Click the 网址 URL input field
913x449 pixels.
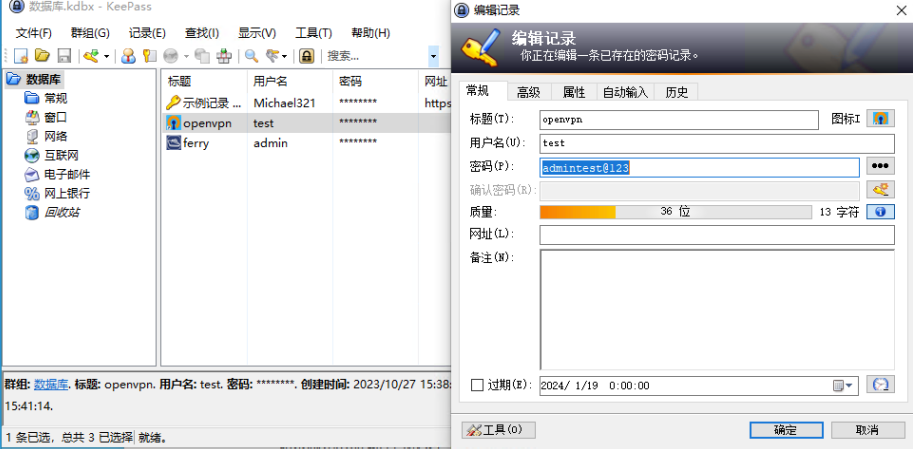coord(717,235)
